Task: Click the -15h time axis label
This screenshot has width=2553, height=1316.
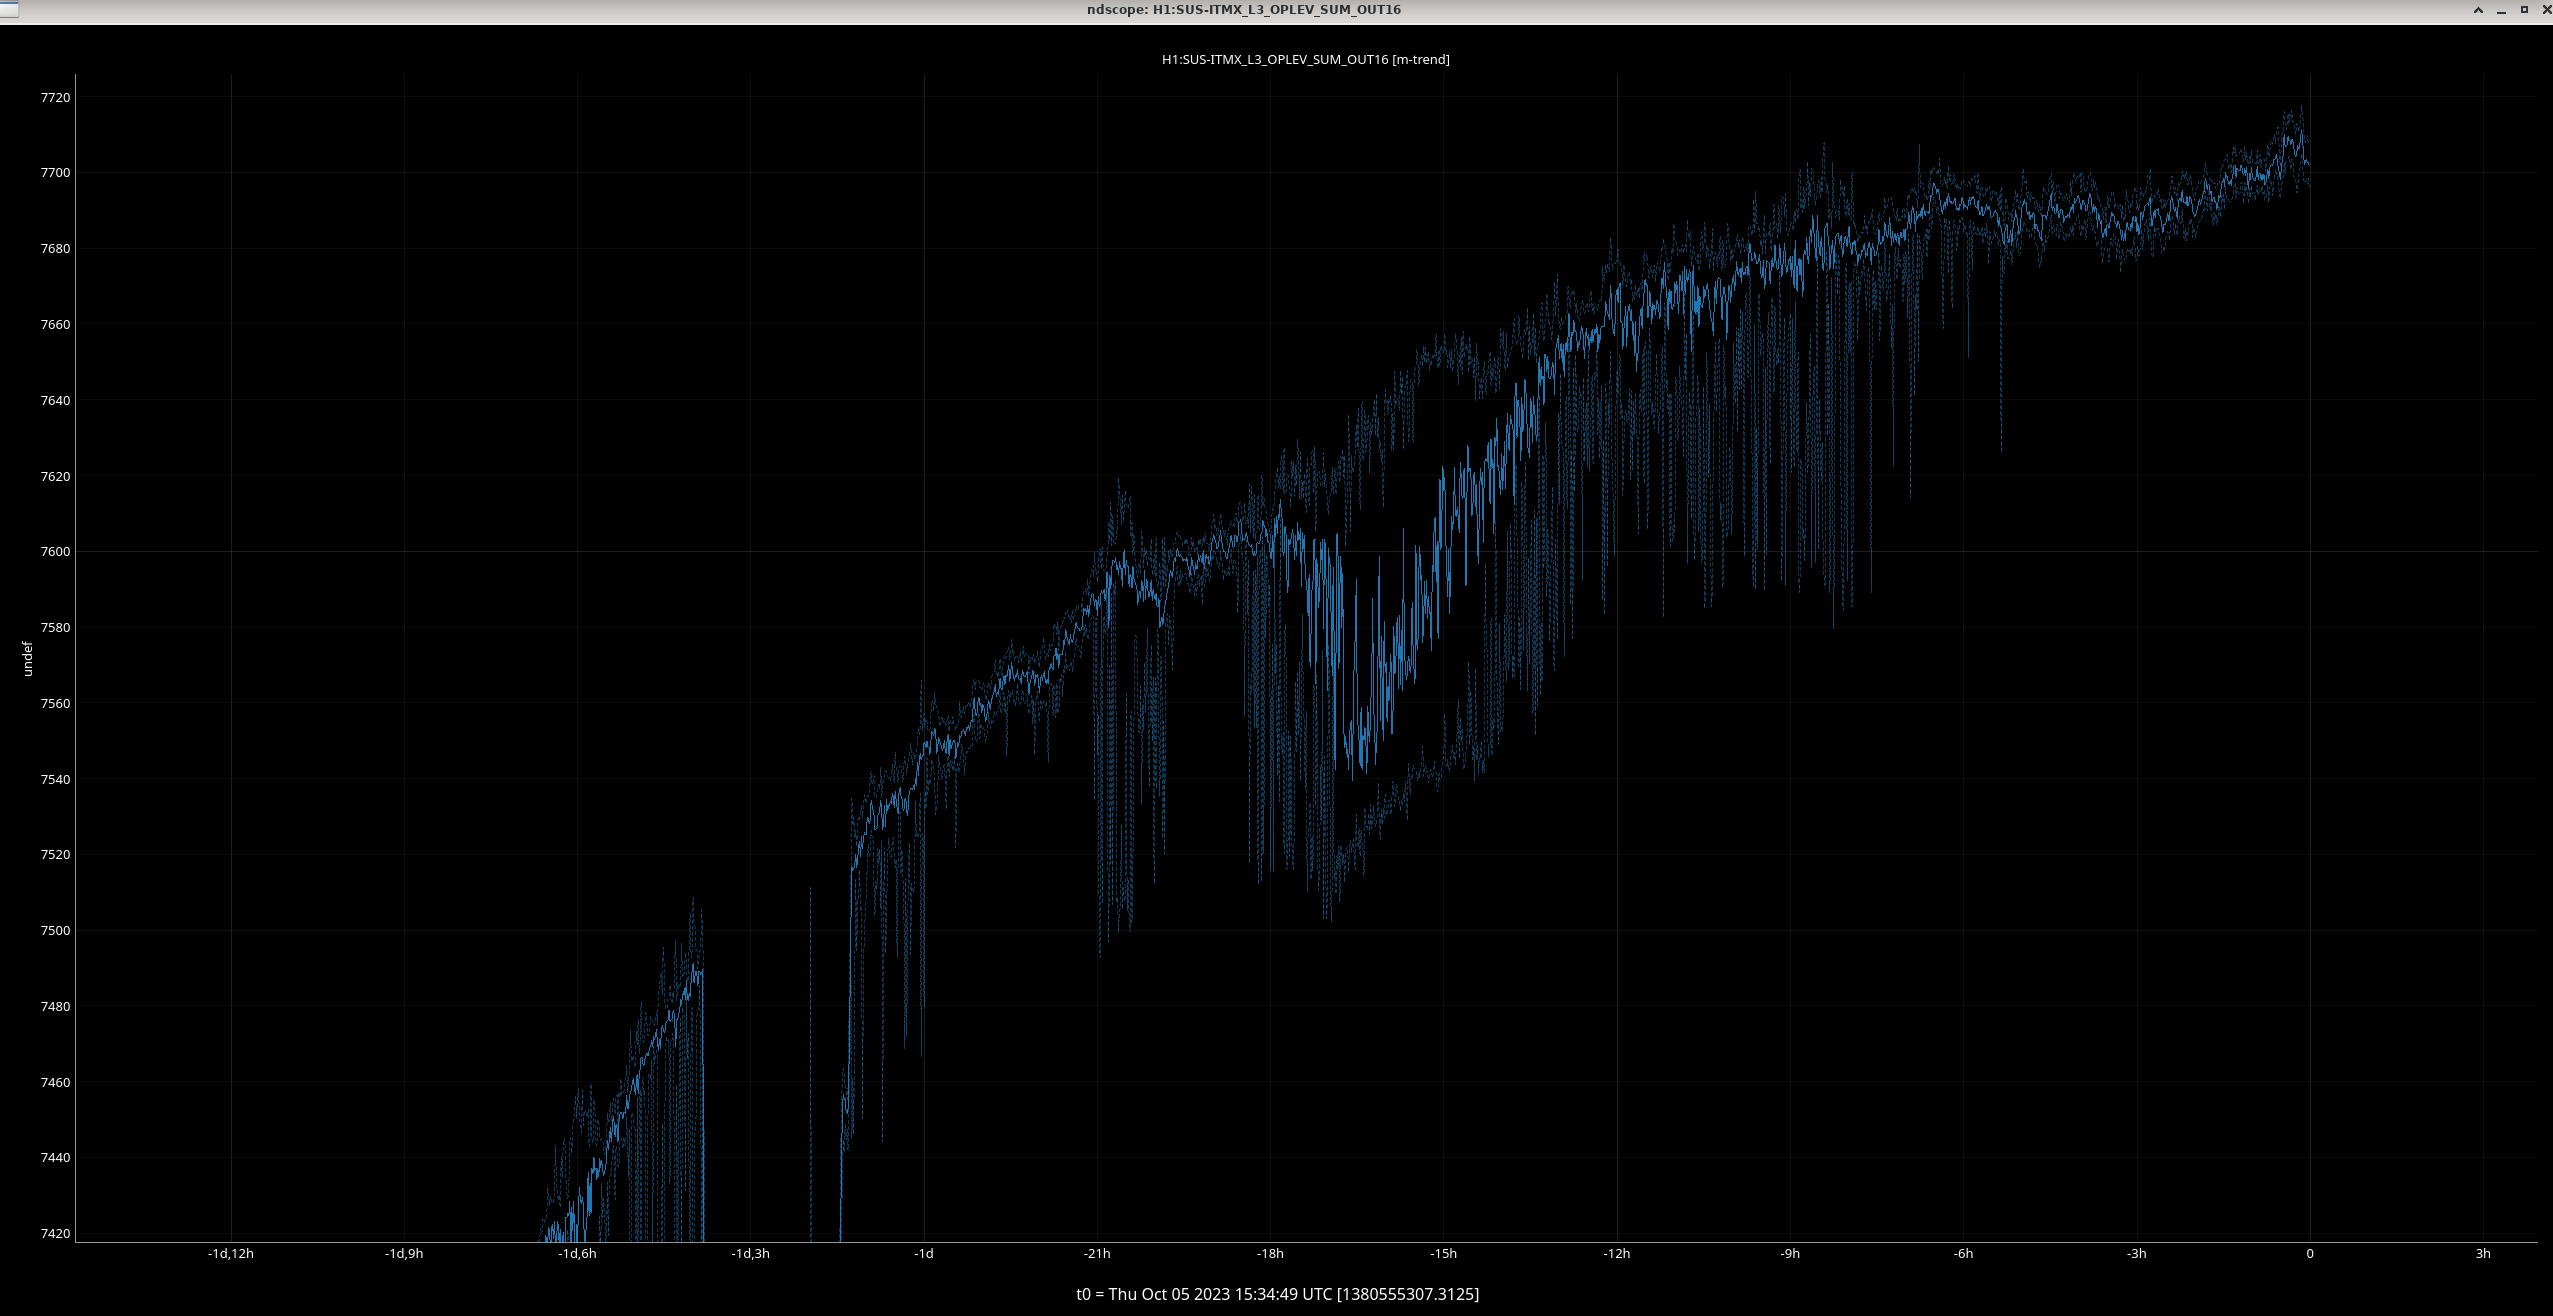Action: (x=1443, y=1254)
